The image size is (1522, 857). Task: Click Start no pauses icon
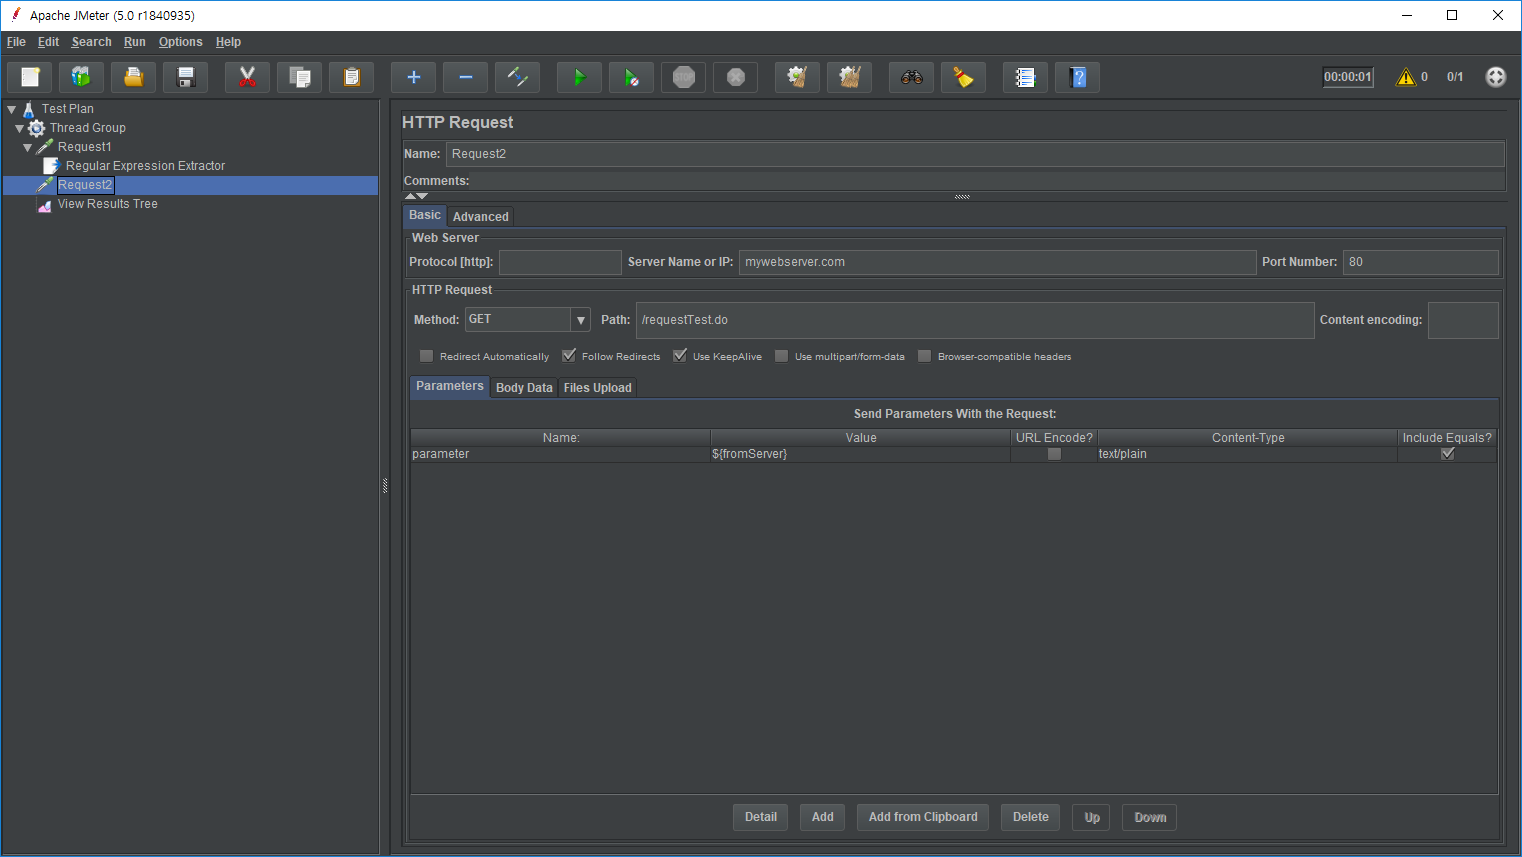pyautogui.click(x=631, y=77)
